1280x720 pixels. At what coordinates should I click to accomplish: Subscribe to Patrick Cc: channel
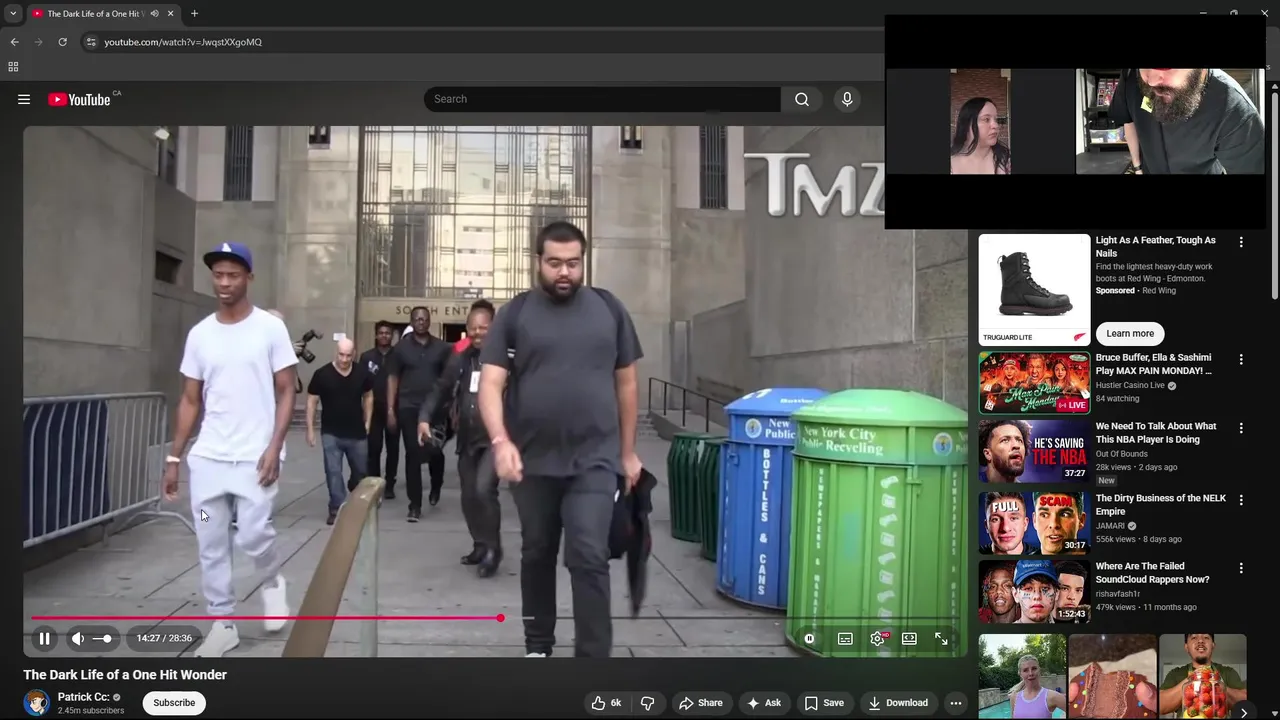[174, 703]
